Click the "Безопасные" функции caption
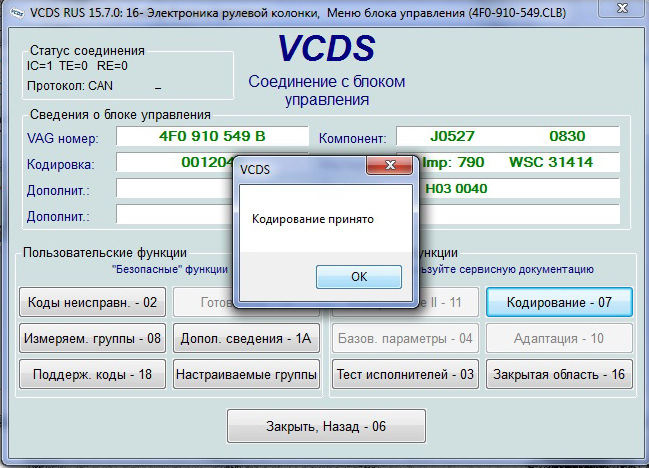The image size is (649, 468). click(170, 269)
